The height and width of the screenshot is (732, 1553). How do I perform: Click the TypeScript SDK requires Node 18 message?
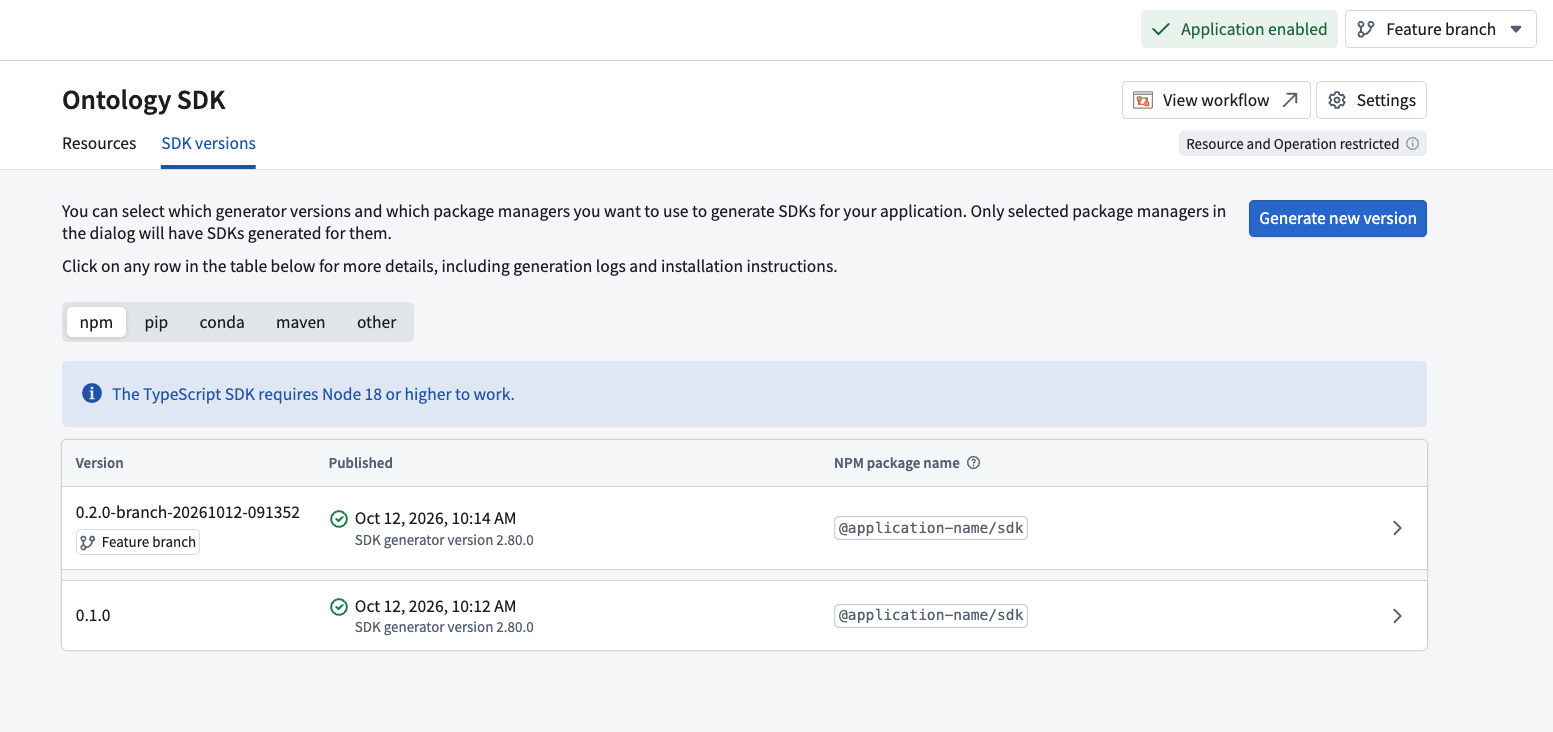click(x=313, y=394)
